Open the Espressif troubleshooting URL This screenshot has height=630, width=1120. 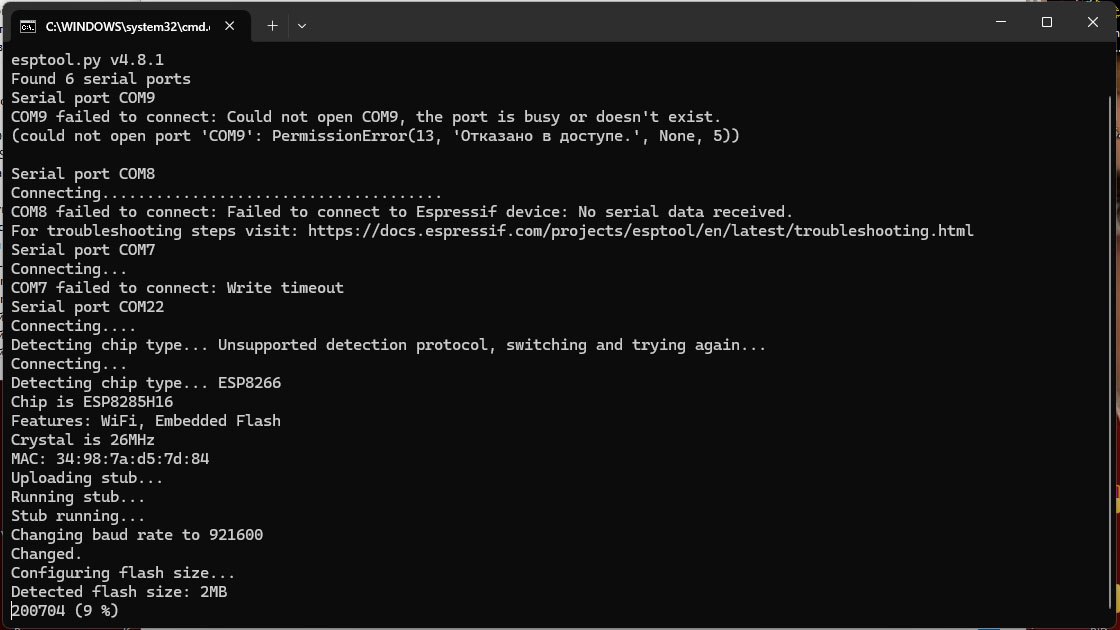[x=640, y=231]
